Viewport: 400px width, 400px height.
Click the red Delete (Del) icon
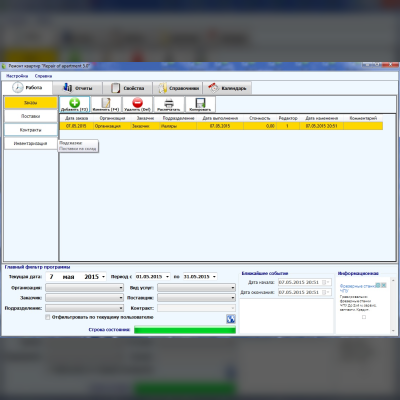tap(137, 102)
